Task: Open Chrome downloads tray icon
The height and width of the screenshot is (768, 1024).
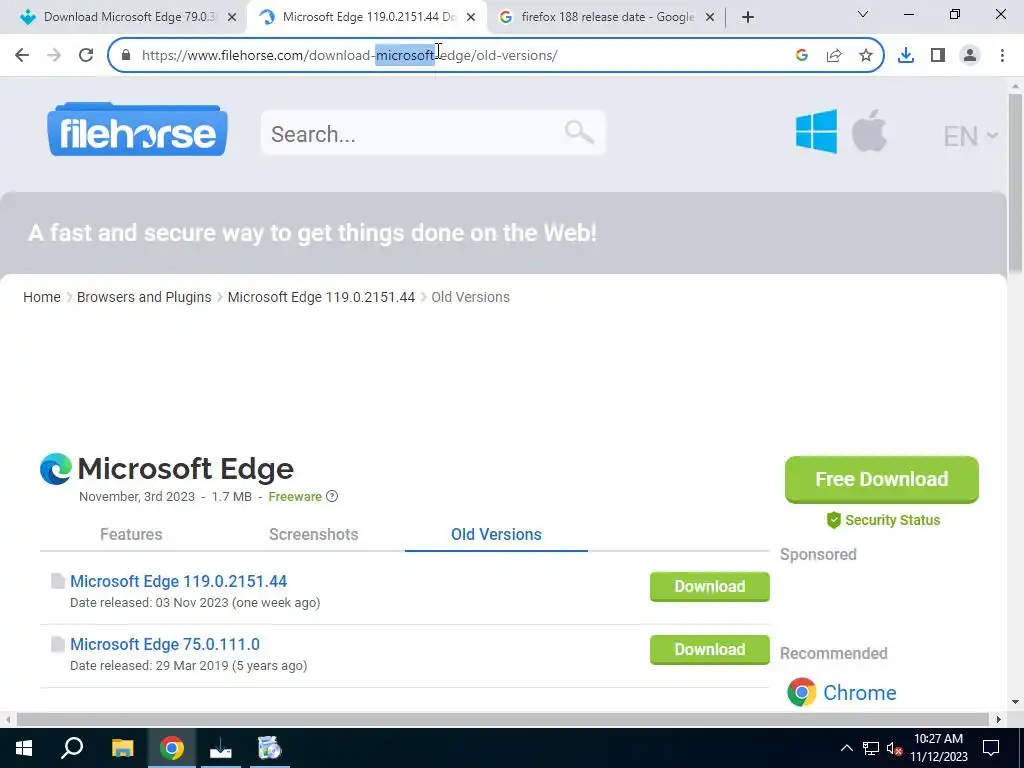Action: 906,56
